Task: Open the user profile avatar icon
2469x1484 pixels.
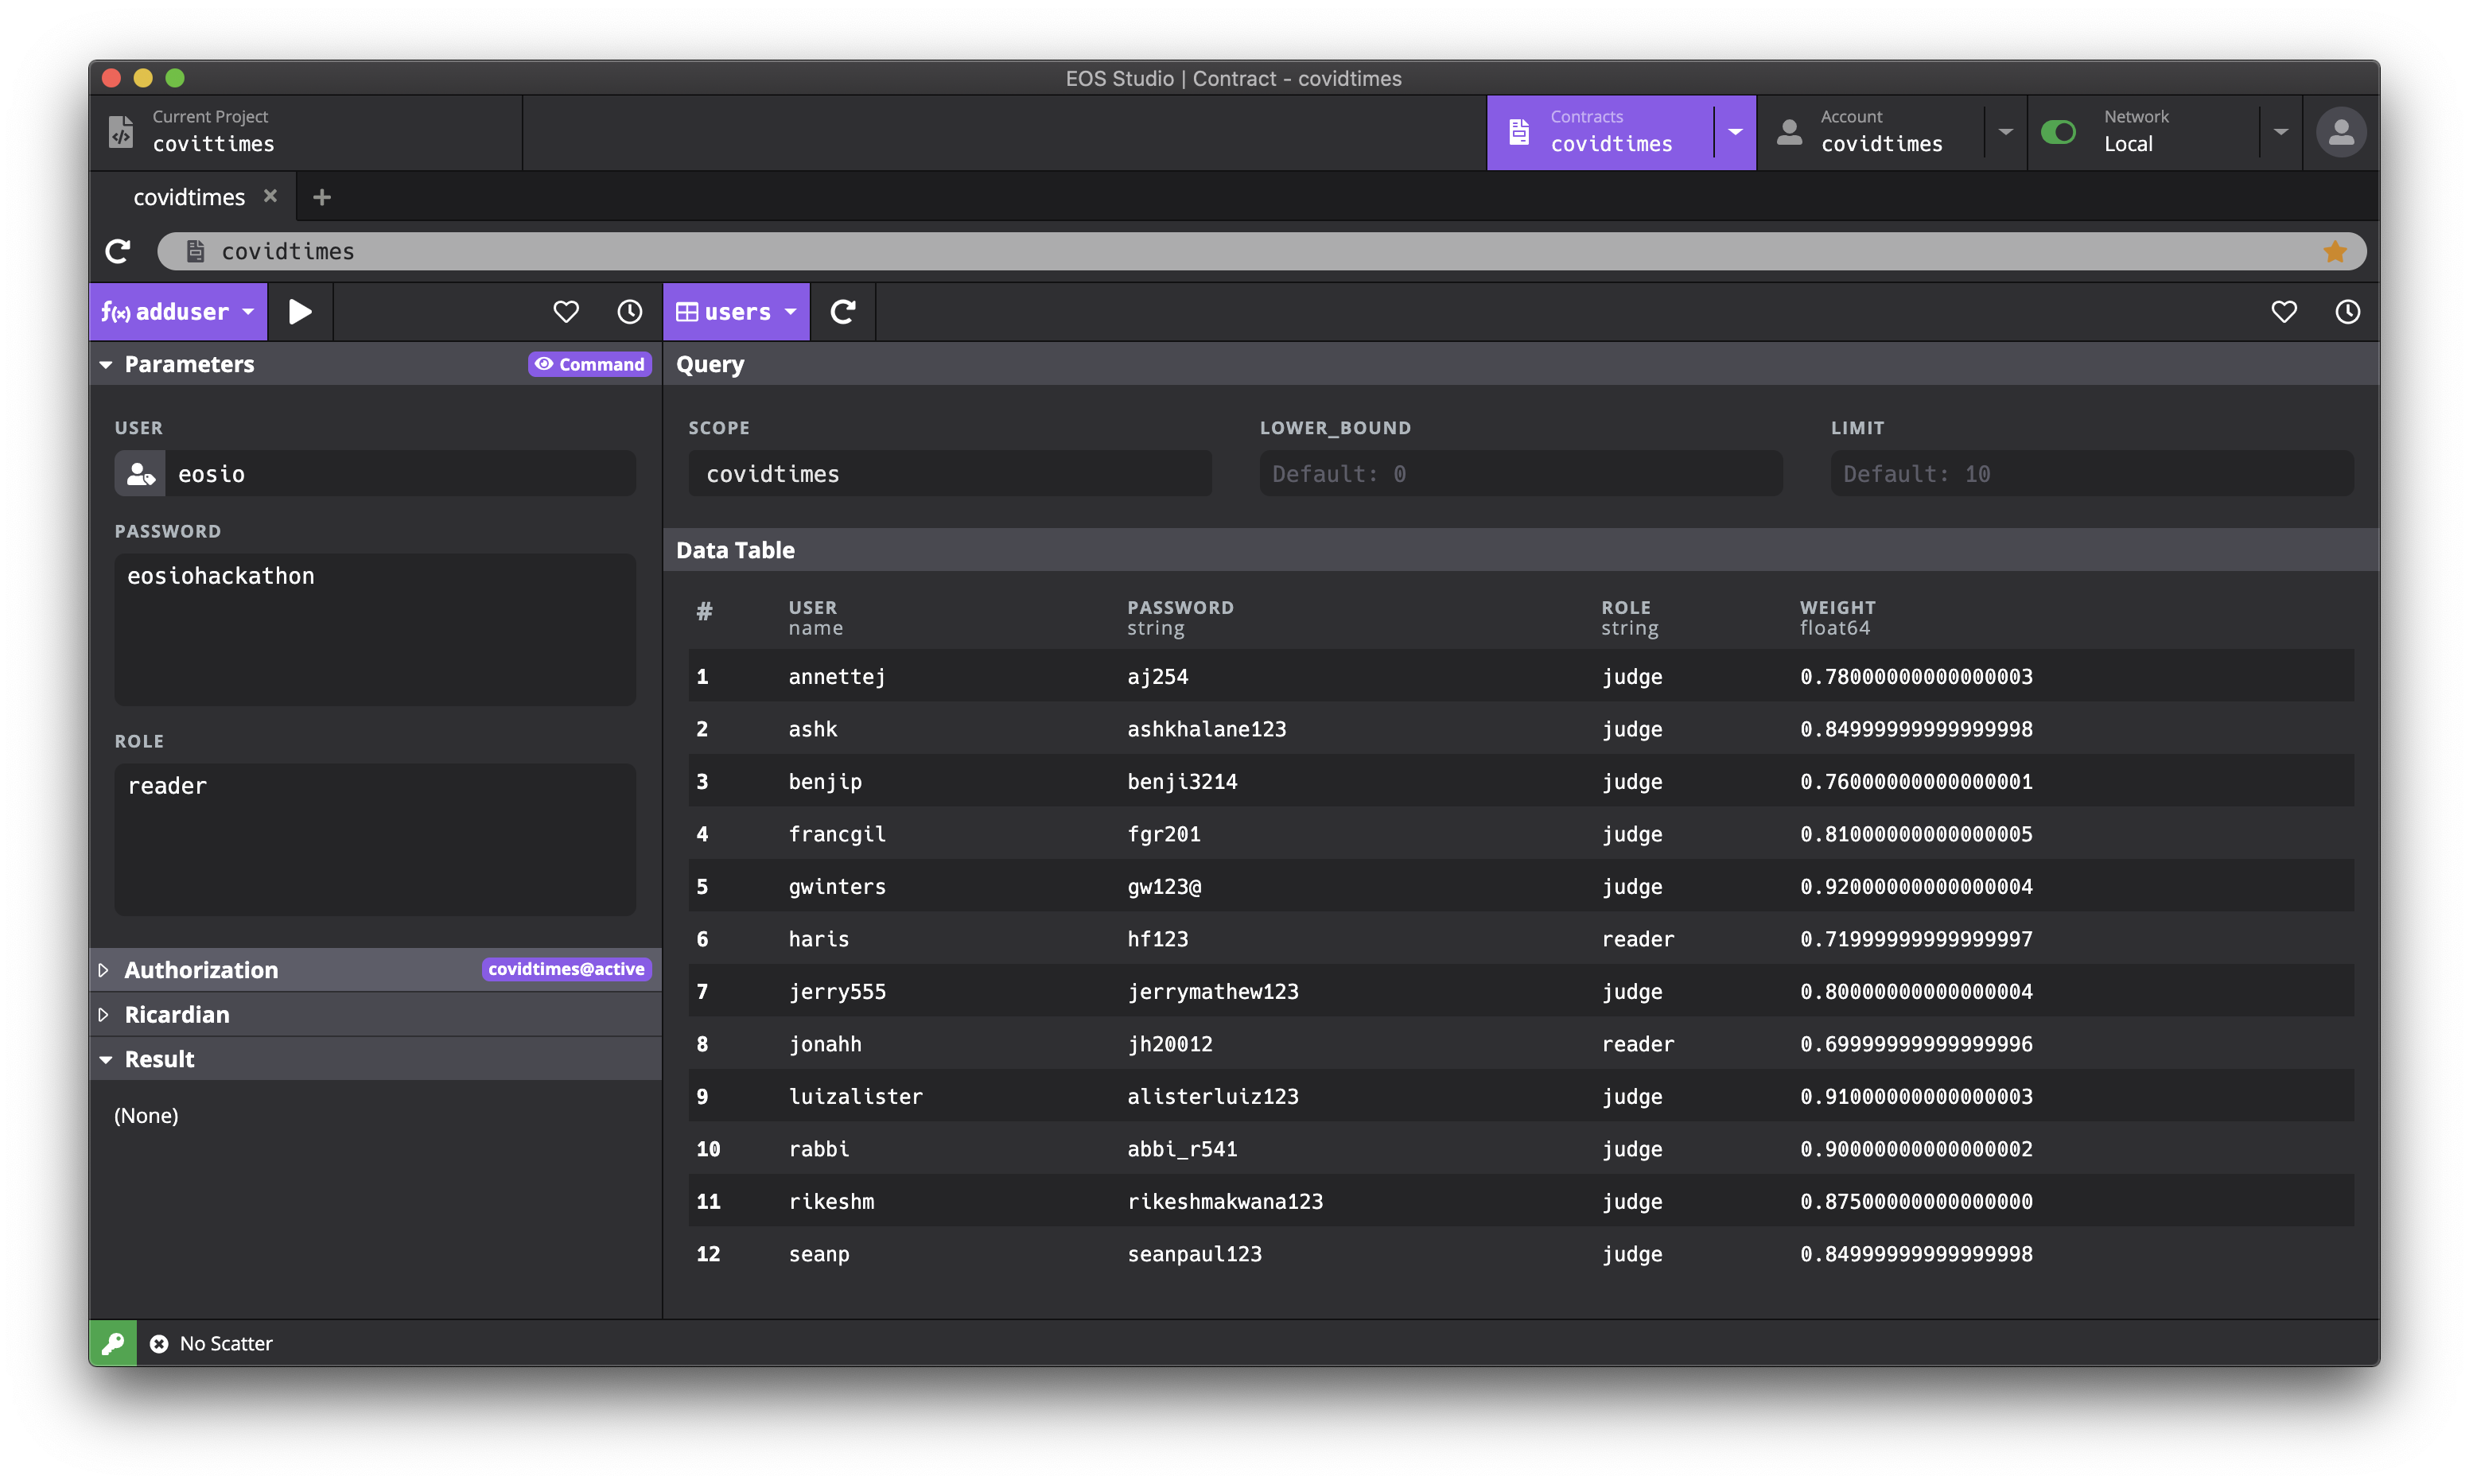Action: [2340, 132]
